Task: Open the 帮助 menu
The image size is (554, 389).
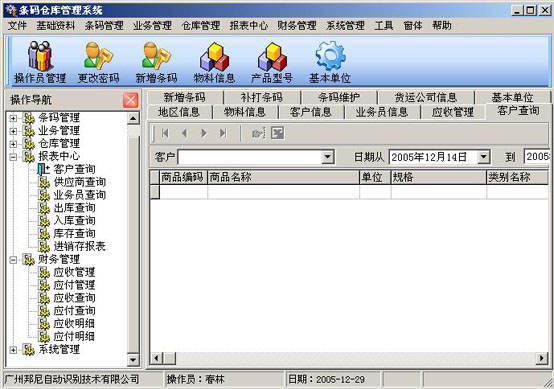Action: click(442, 25)
